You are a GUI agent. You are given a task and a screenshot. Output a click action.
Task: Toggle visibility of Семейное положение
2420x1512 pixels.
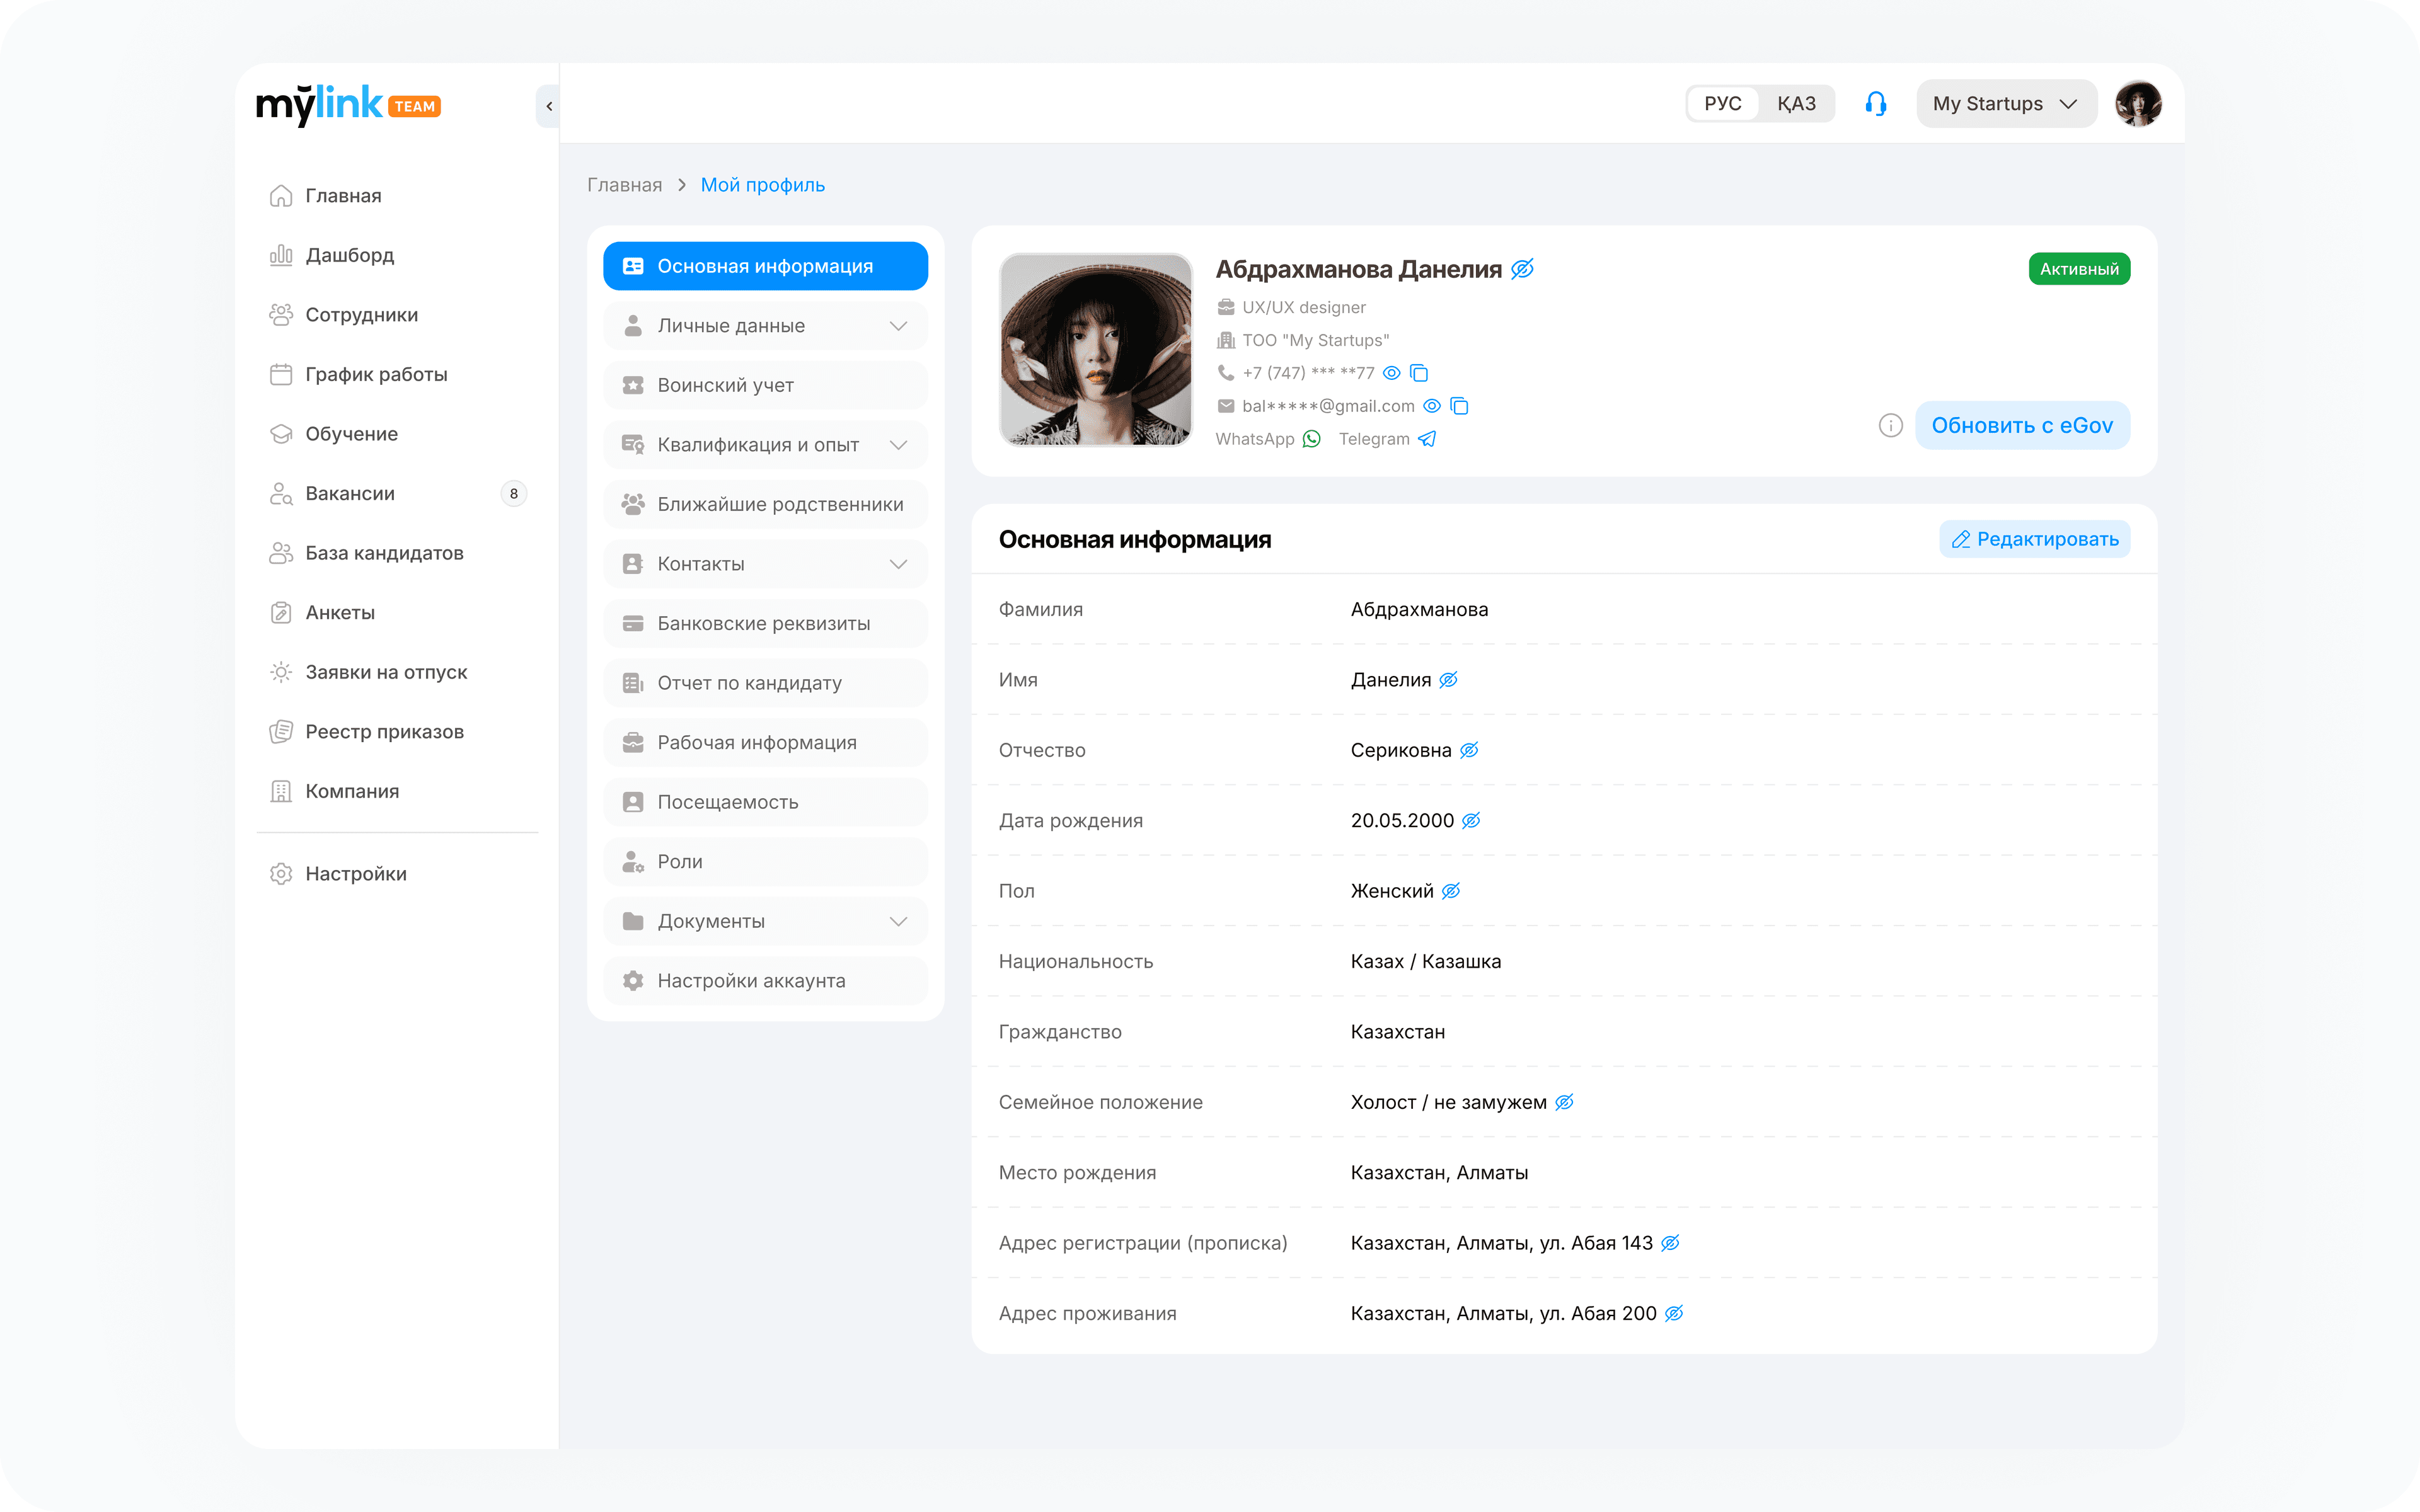coord(1564,1102)
